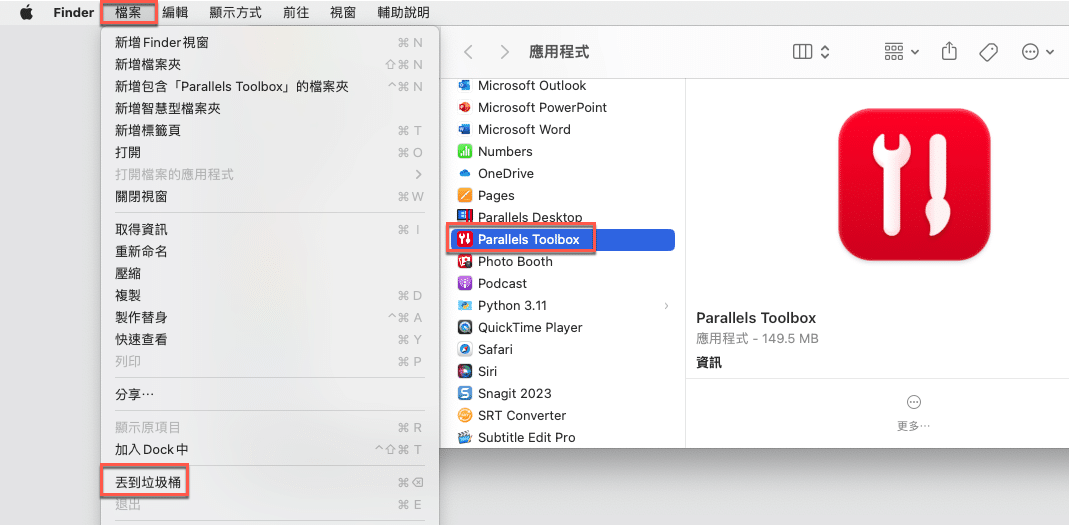Select the Numbers app icon
The width and height of the screenshot is (1069, 525).
(465, 151)
